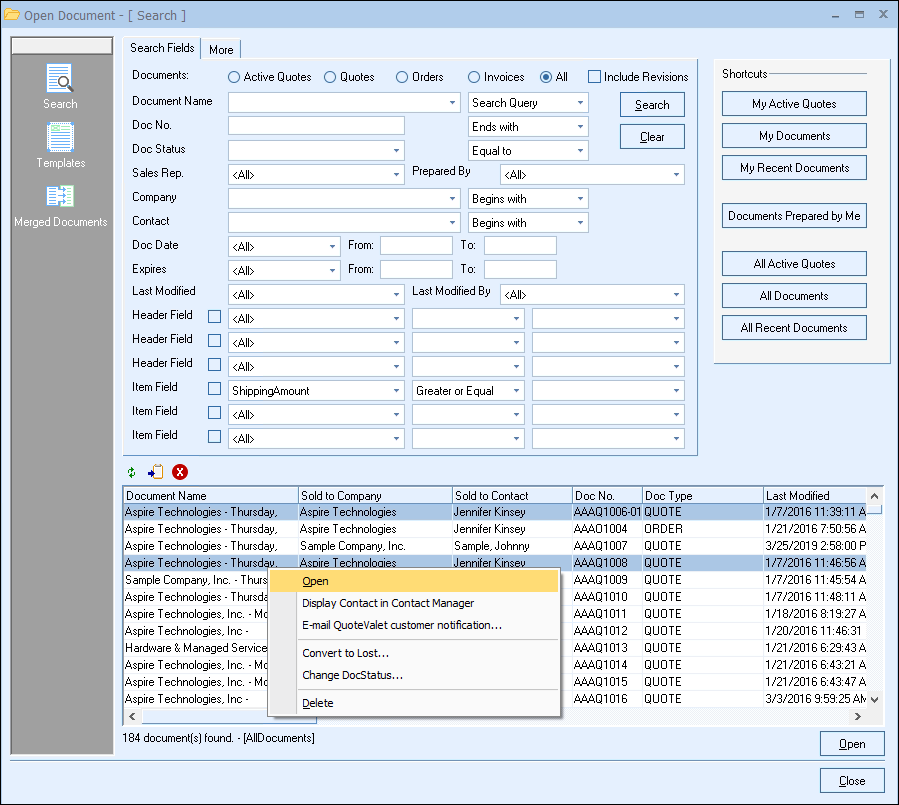The width and height of the screenshot is (899, 805).
Task: Select the Merged Documents sidebar icon
Action: tap(60, 198)
